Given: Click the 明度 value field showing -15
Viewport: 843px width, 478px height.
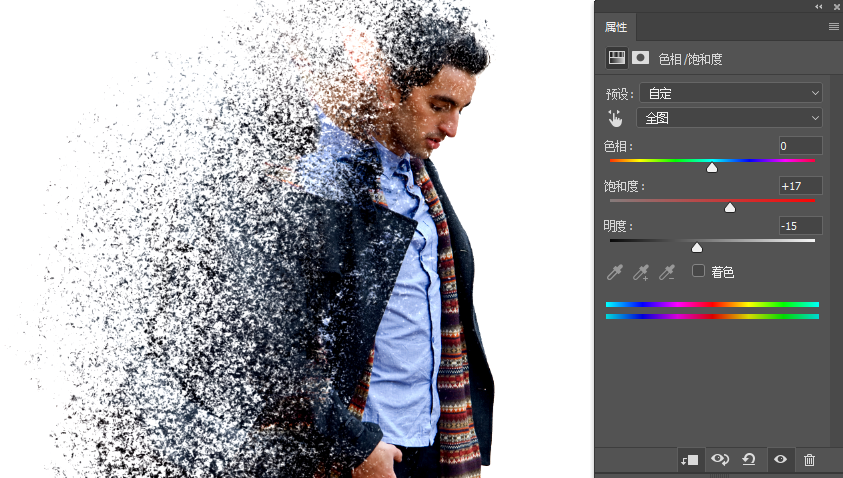Looking at the screenshot, I should [x=801, y=226].
